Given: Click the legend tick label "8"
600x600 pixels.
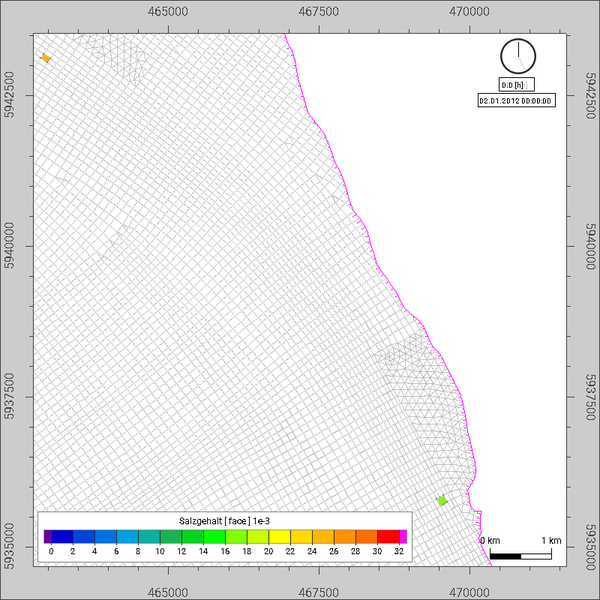Looking at the screenshot, I should [x=138, y=551].
